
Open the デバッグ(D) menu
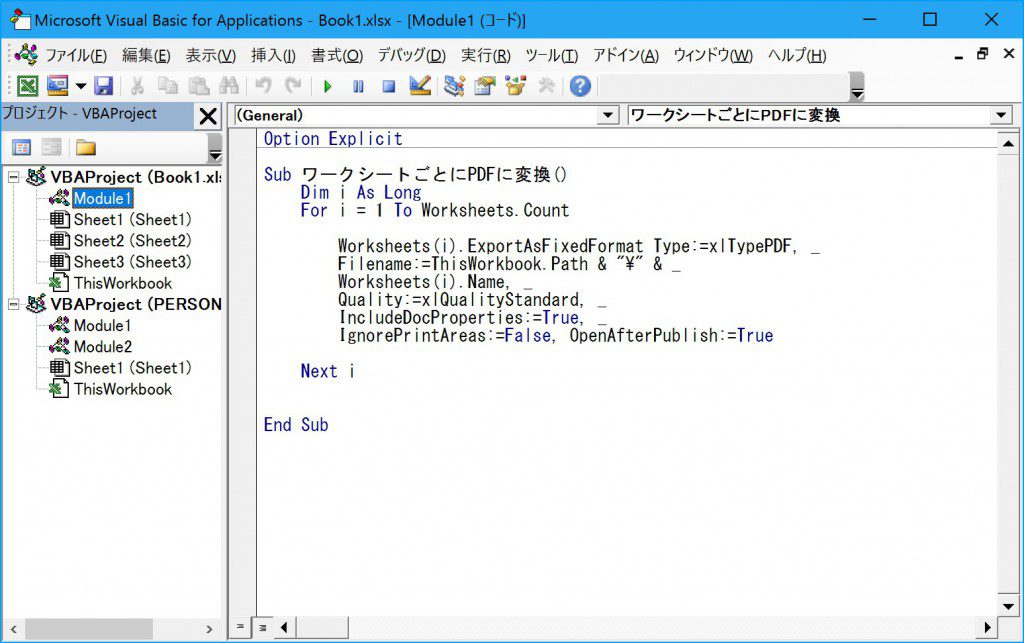[x=411, y=55]
